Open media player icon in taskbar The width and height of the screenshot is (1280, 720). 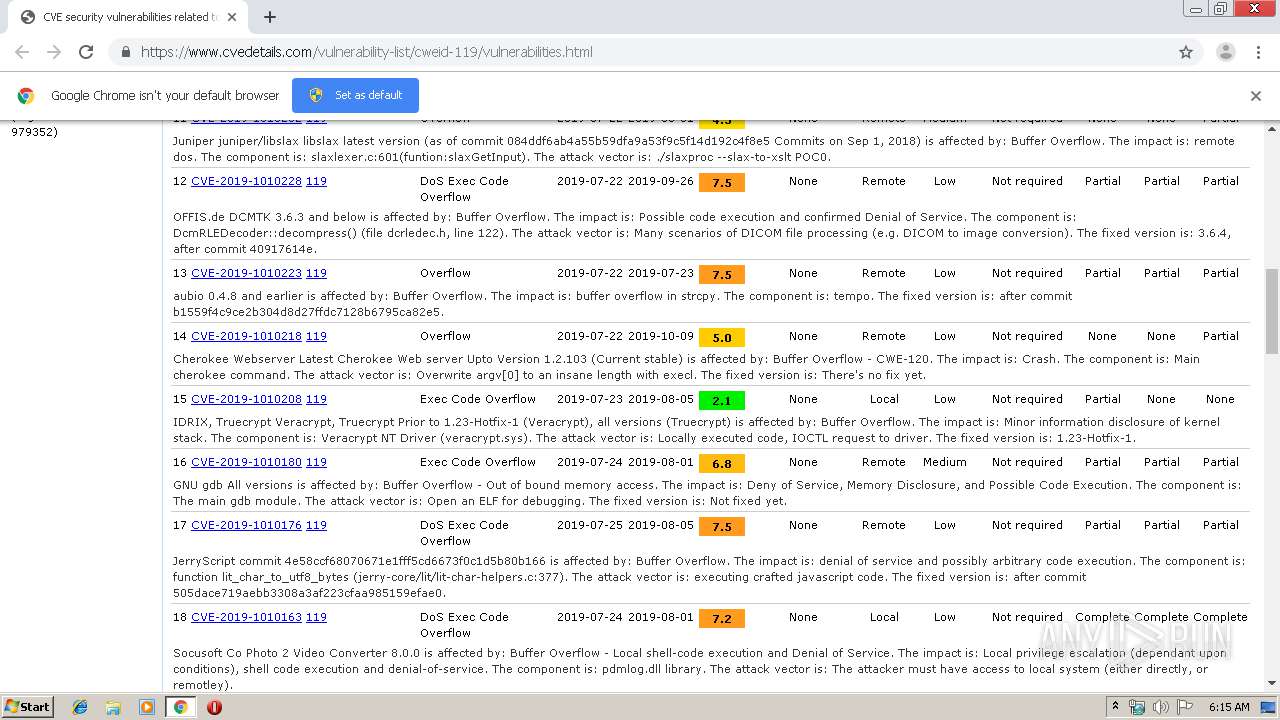tap(147, 707)
